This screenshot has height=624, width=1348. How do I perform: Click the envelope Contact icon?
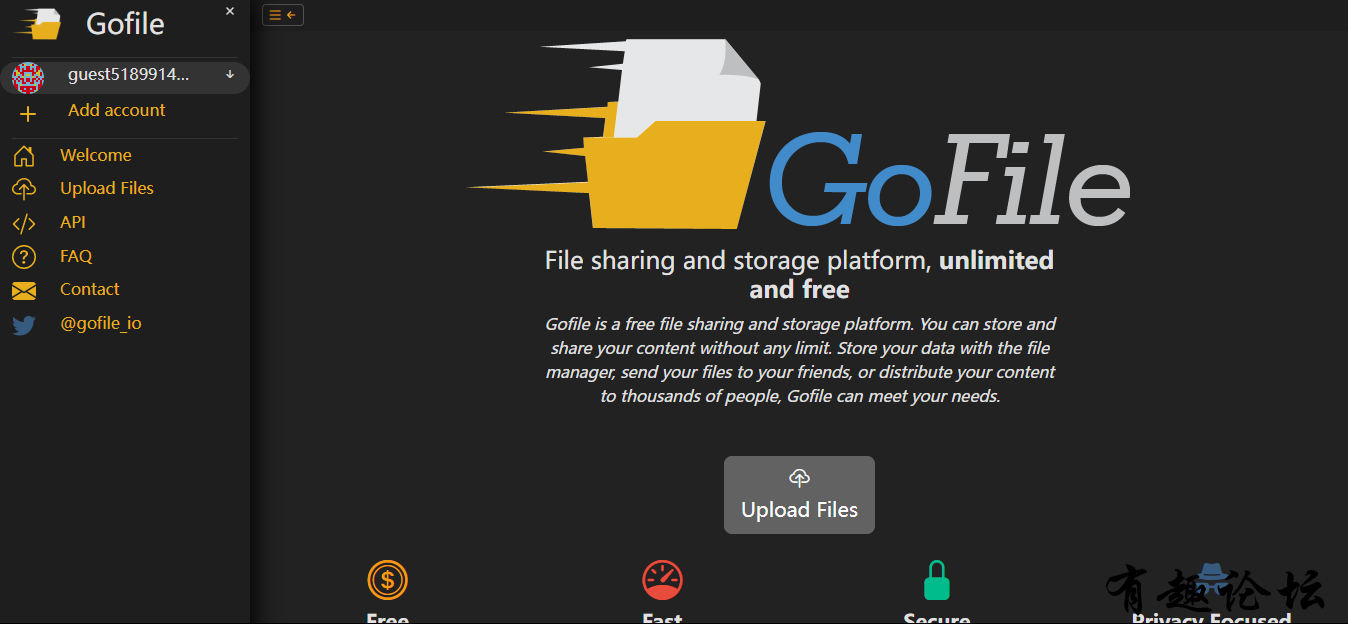(x=24, y=291)
